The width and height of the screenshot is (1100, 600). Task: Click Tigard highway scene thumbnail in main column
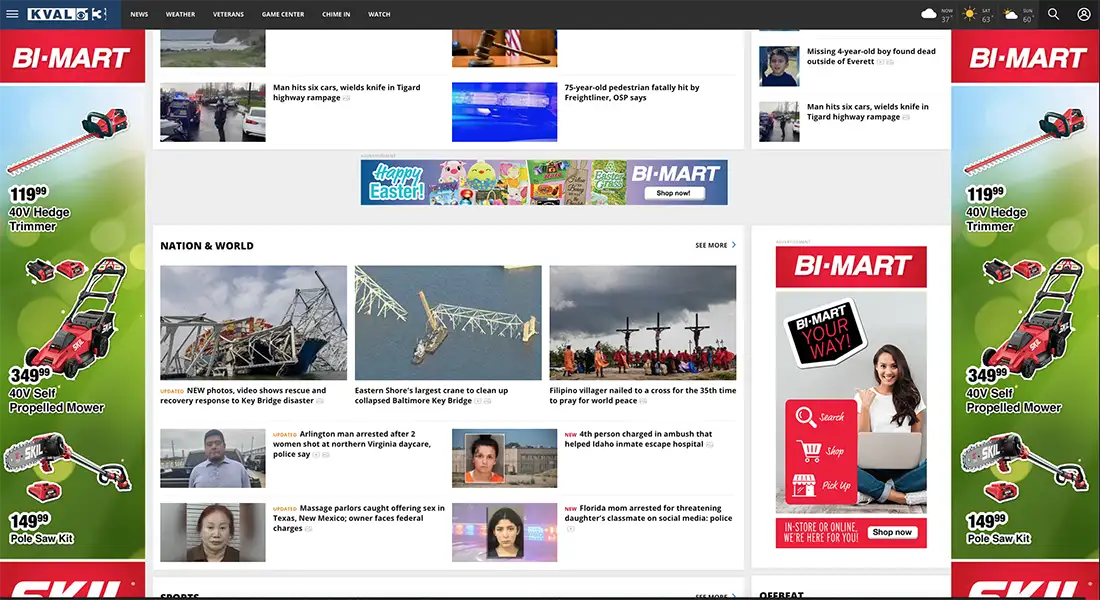(x=213, y=112)
